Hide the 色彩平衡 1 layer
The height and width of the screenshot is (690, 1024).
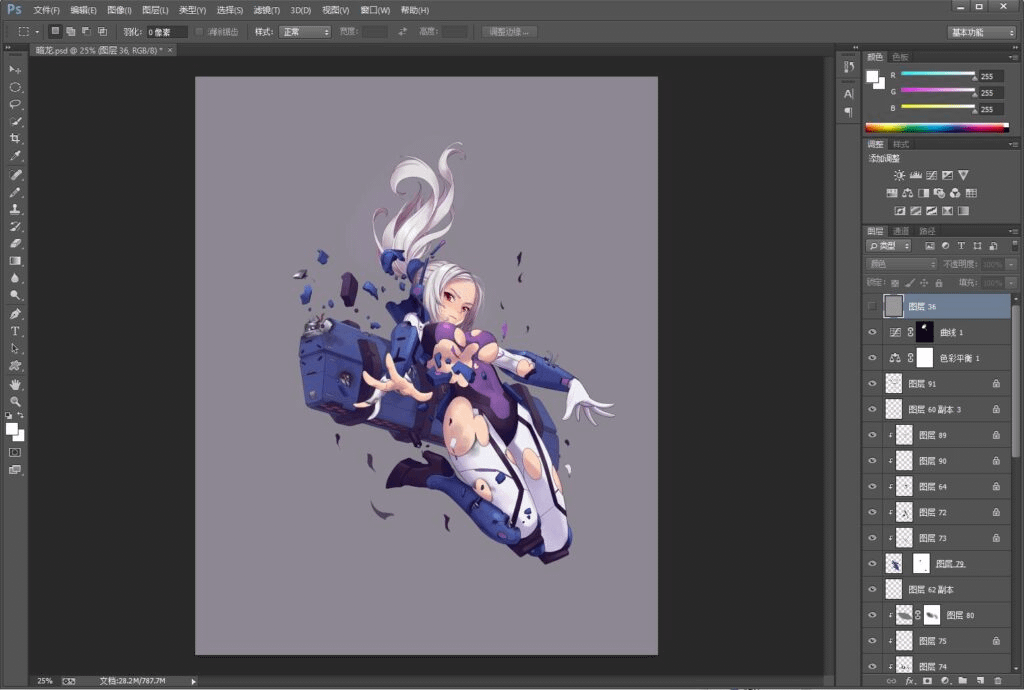tap(872, 358)
